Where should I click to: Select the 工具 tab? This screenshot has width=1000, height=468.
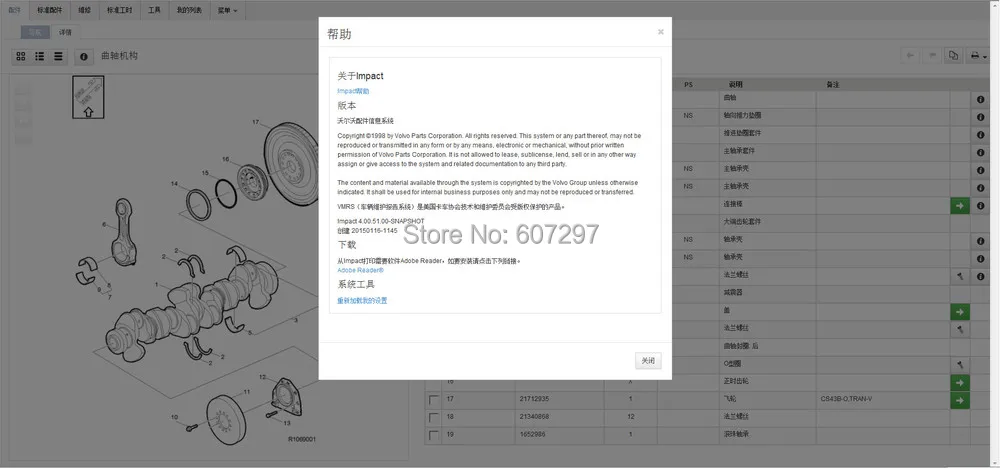click(x=154, y=10)
